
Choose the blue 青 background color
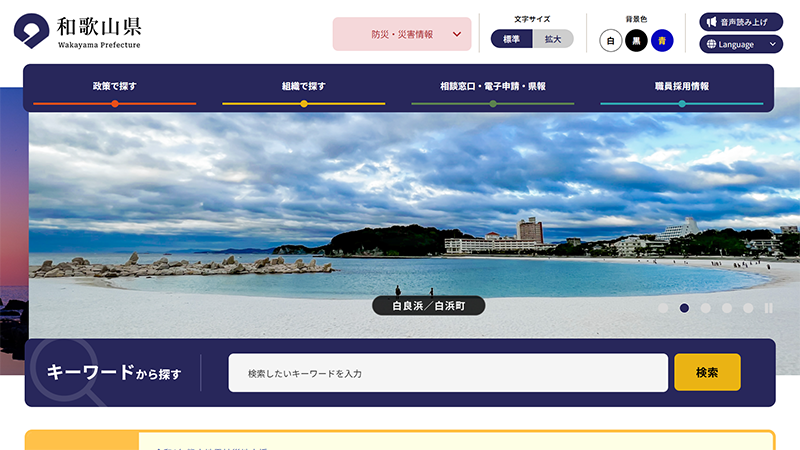click(x=662, y=41)
